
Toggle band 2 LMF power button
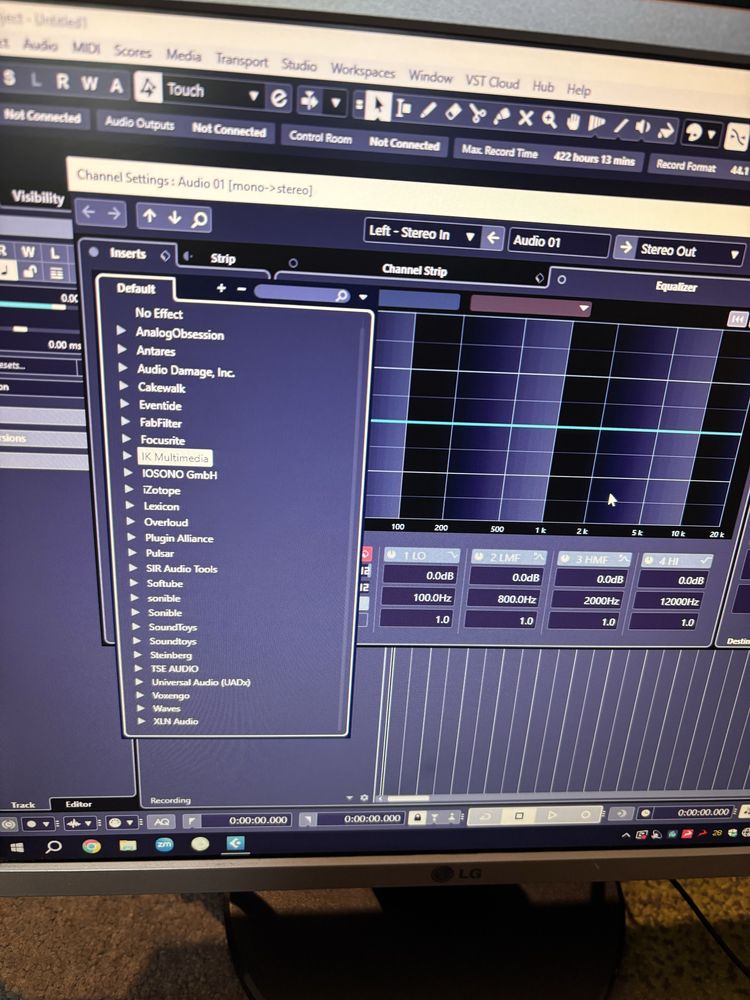[479, 557]
